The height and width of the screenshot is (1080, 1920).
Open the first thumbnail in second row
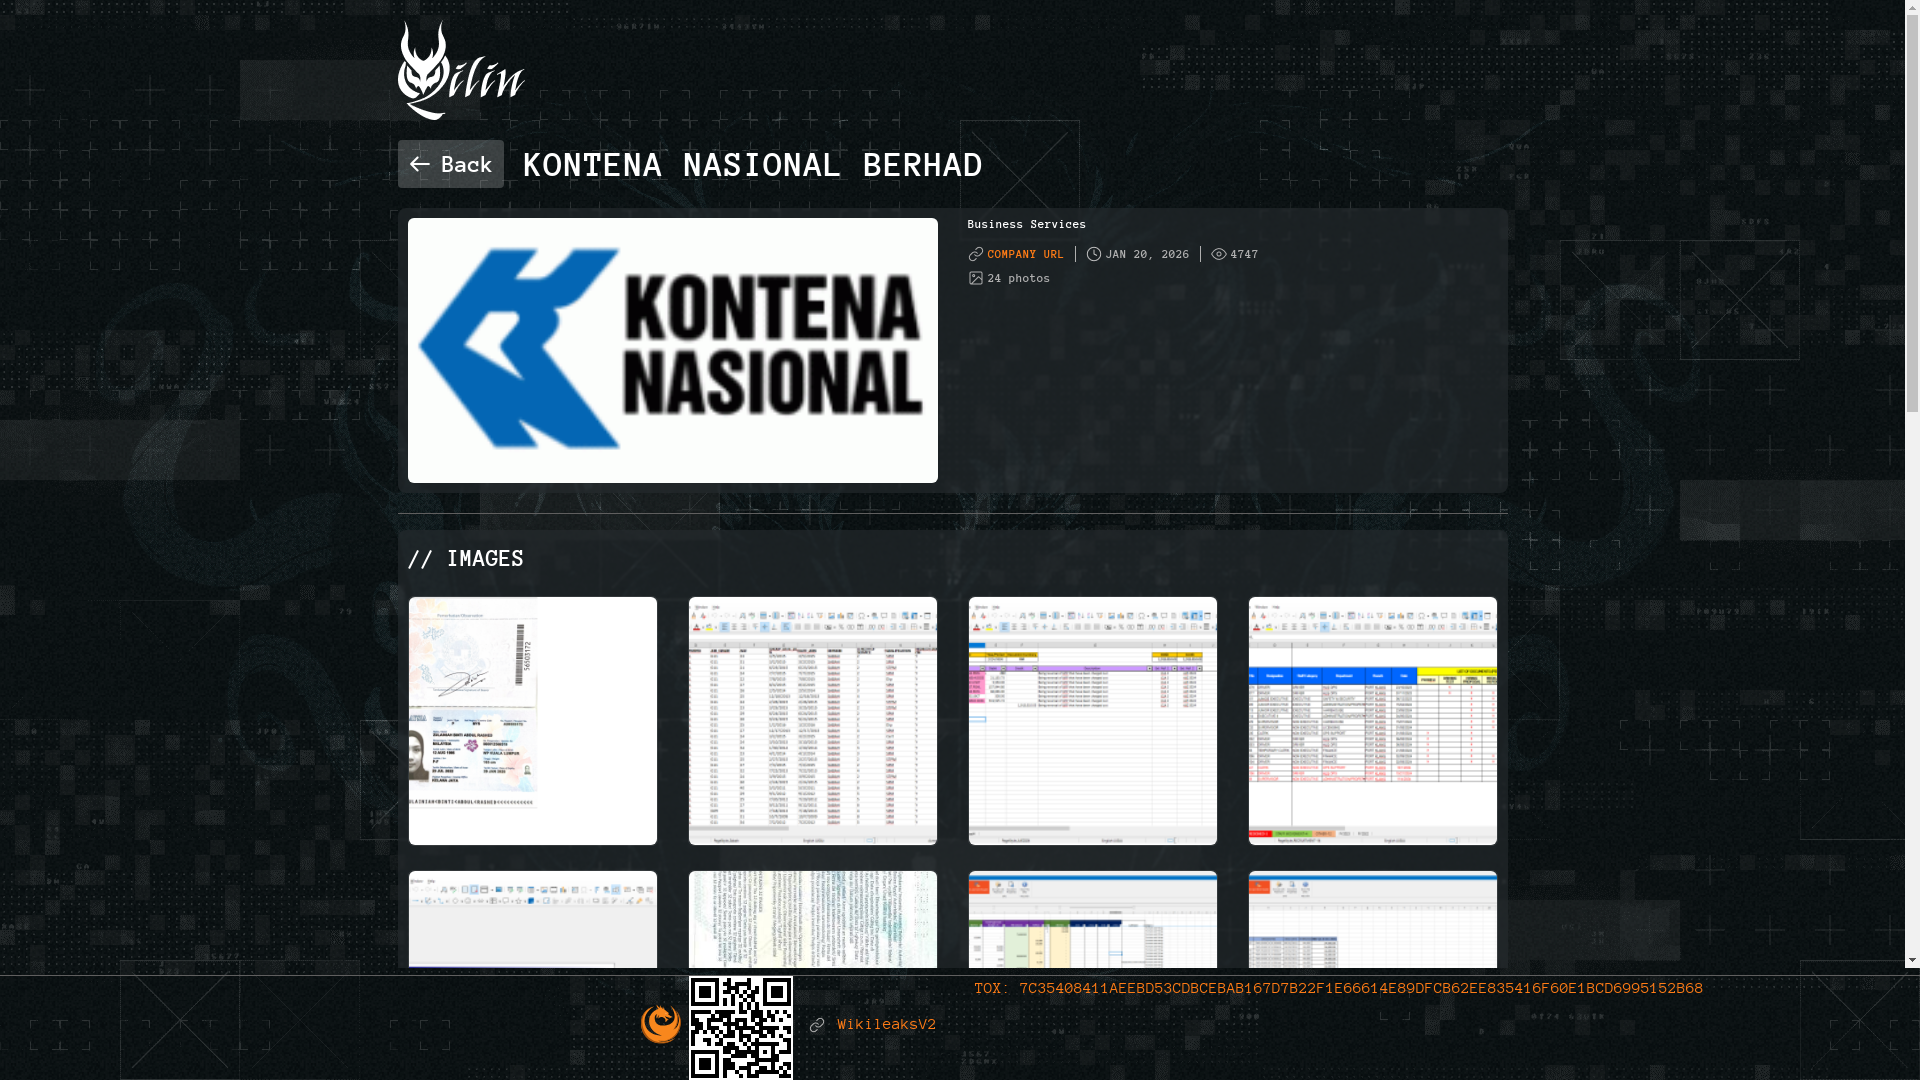coord(532,920)
